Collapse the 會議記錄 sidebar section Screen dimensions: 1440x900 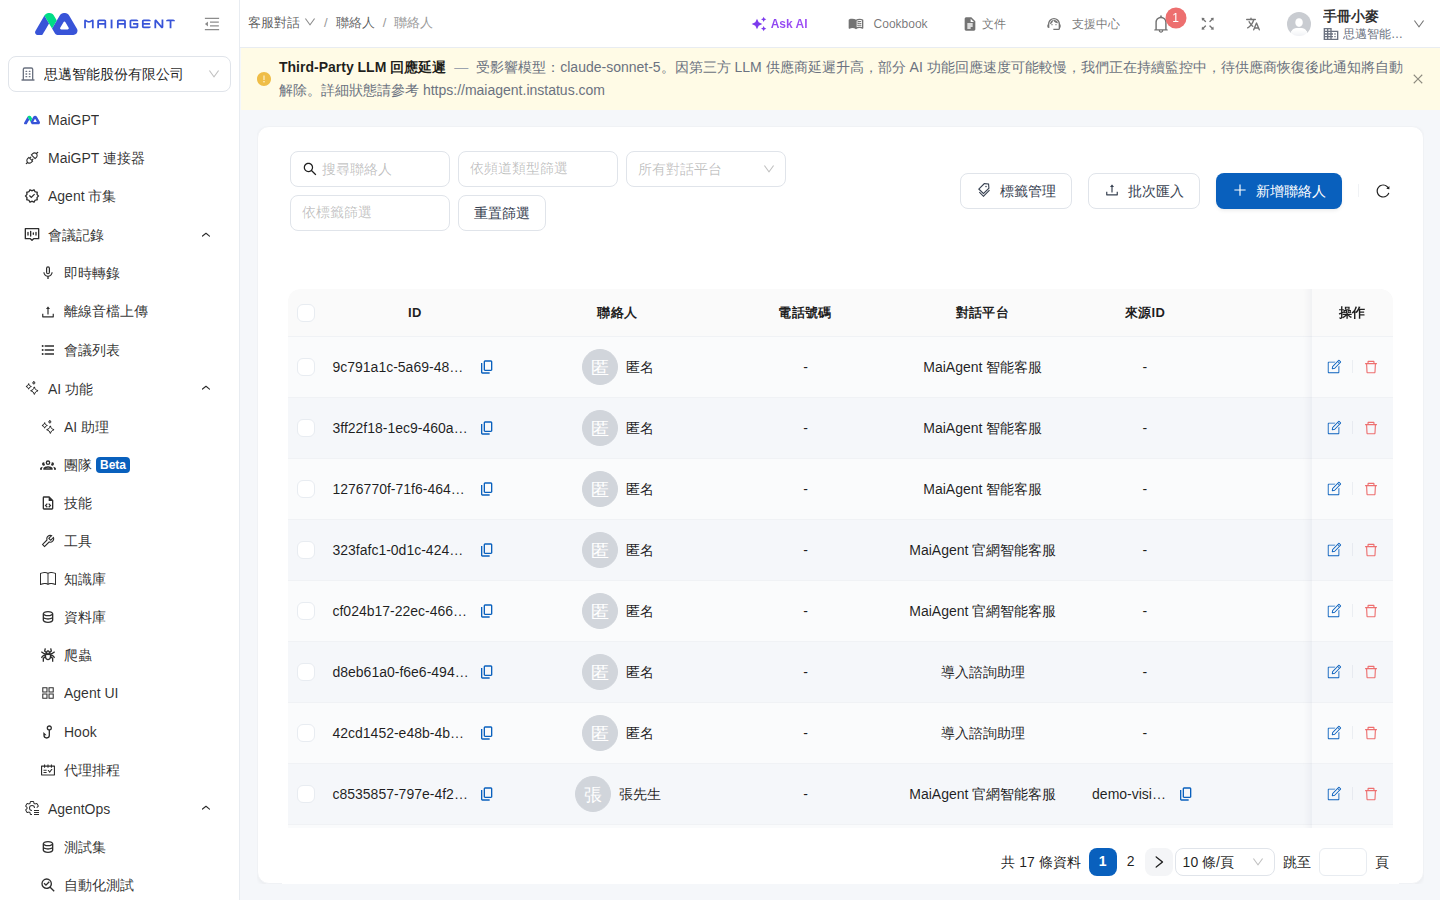click(206, 235)
